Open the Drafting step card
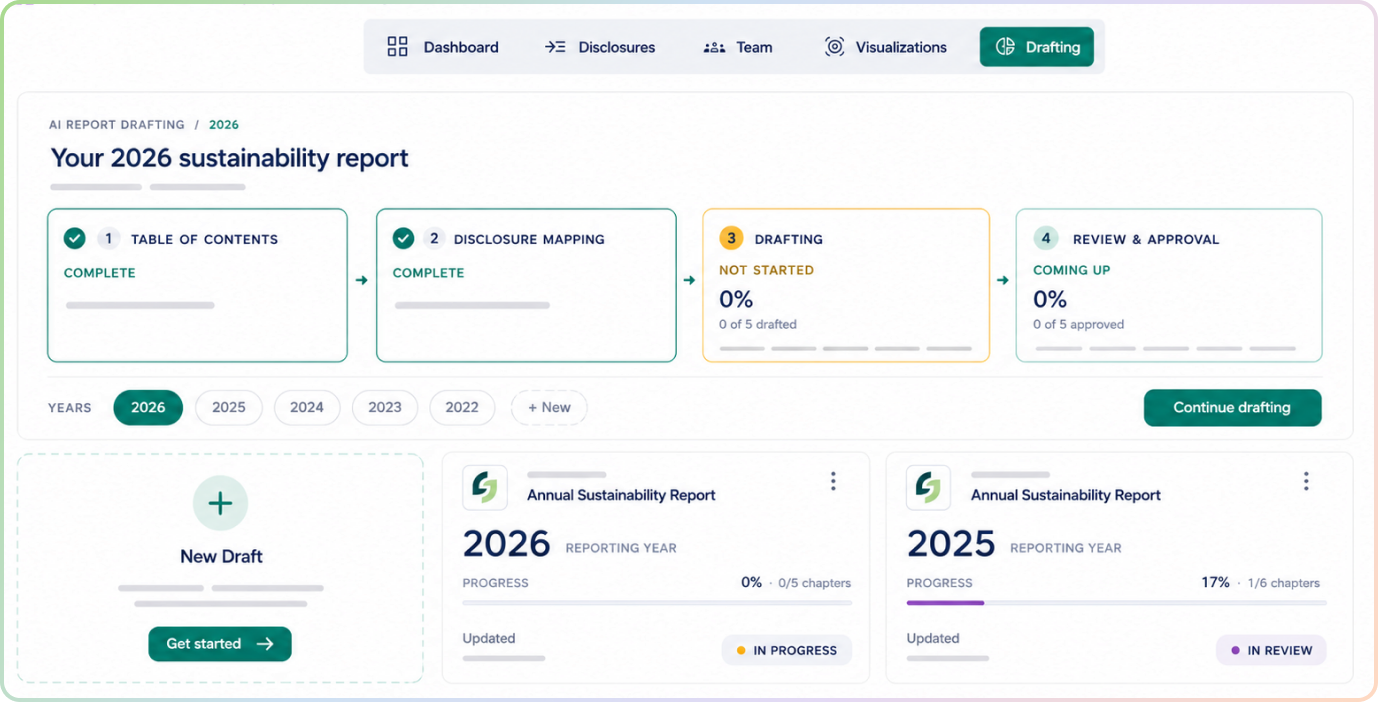The width and height of the screenshot is (1378, 702). pyautogui.click(x=846, y=285)
